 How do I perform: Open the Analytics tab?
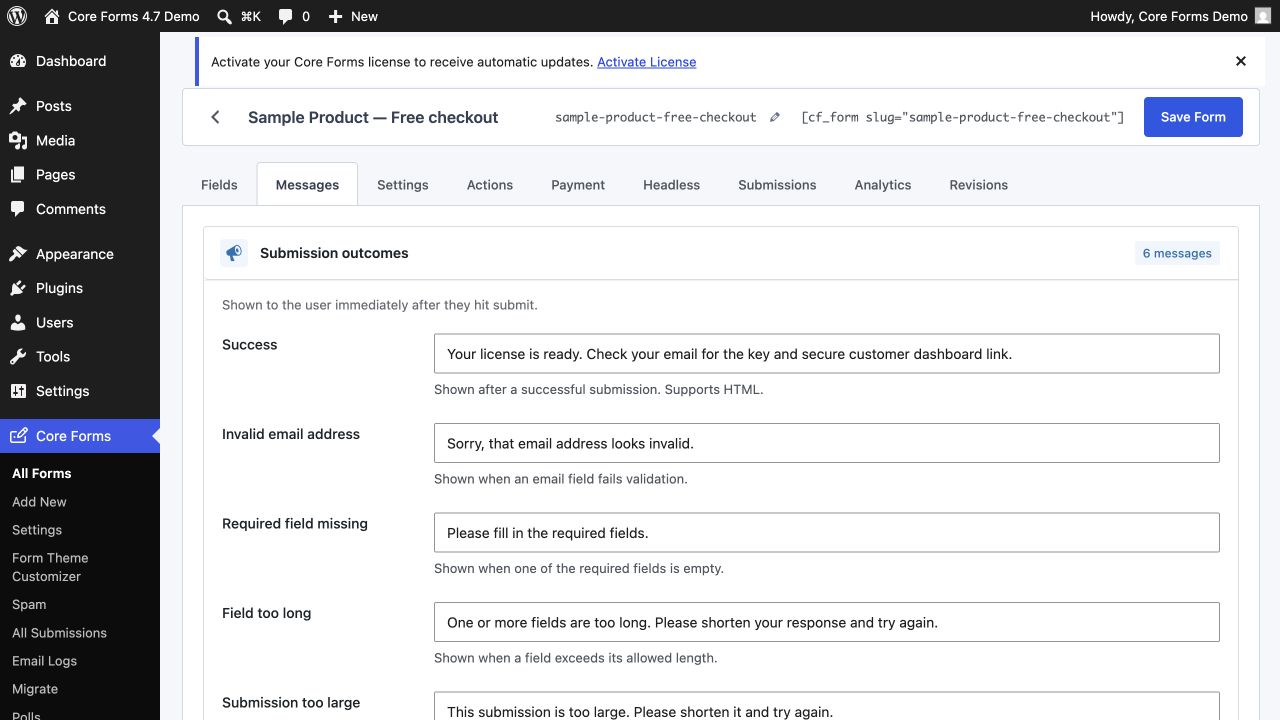tap(883, 185)
